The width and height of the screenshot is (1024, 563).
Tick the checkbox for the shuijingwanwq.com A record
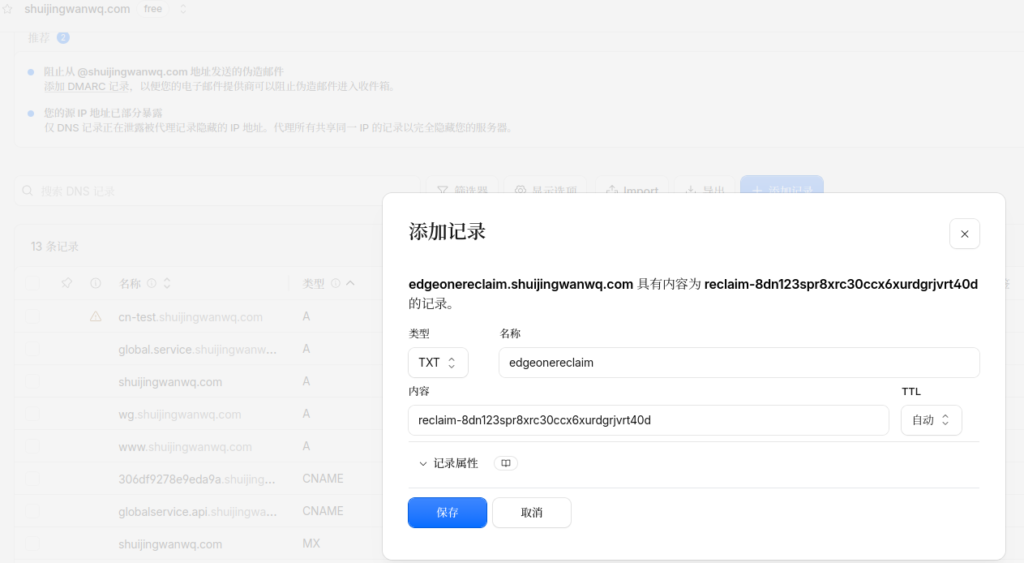[32, 381]
